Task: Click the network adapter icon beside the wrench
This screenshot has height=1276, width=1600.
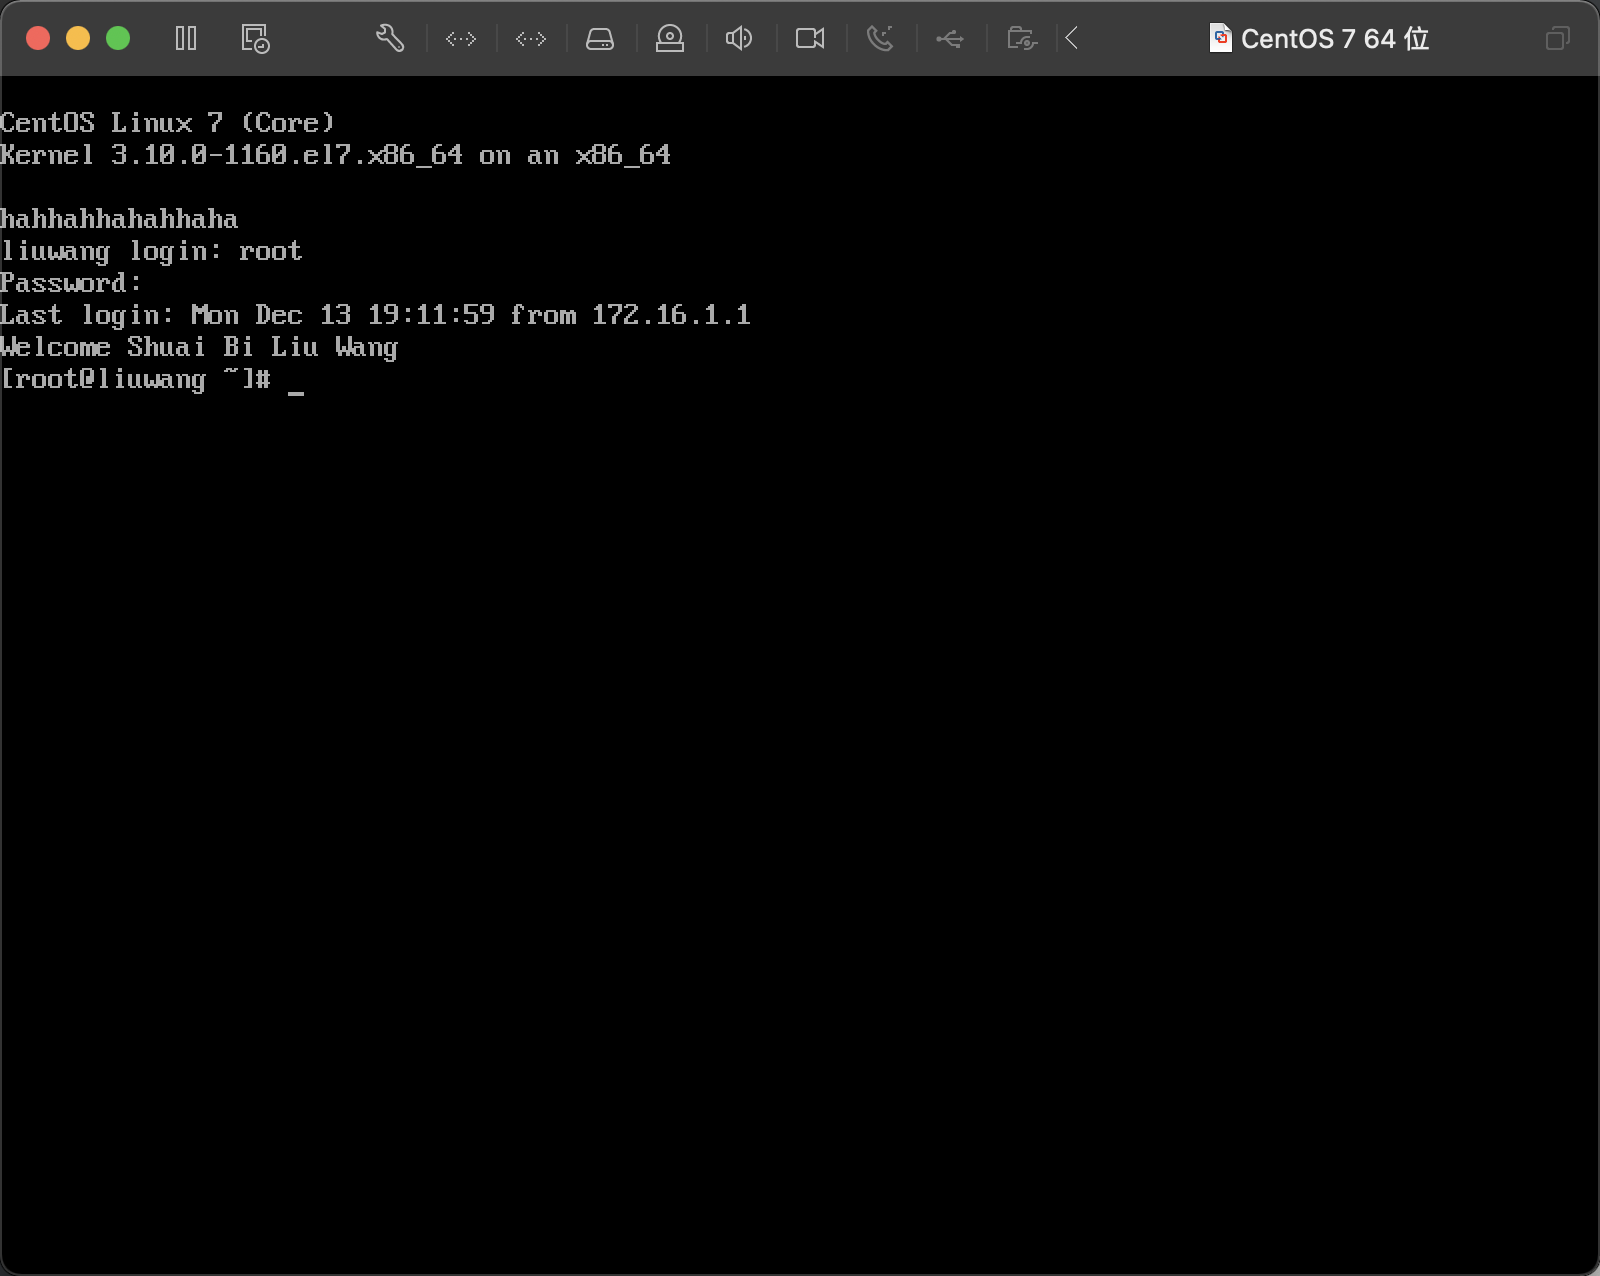Action: (x=461, y=39)
